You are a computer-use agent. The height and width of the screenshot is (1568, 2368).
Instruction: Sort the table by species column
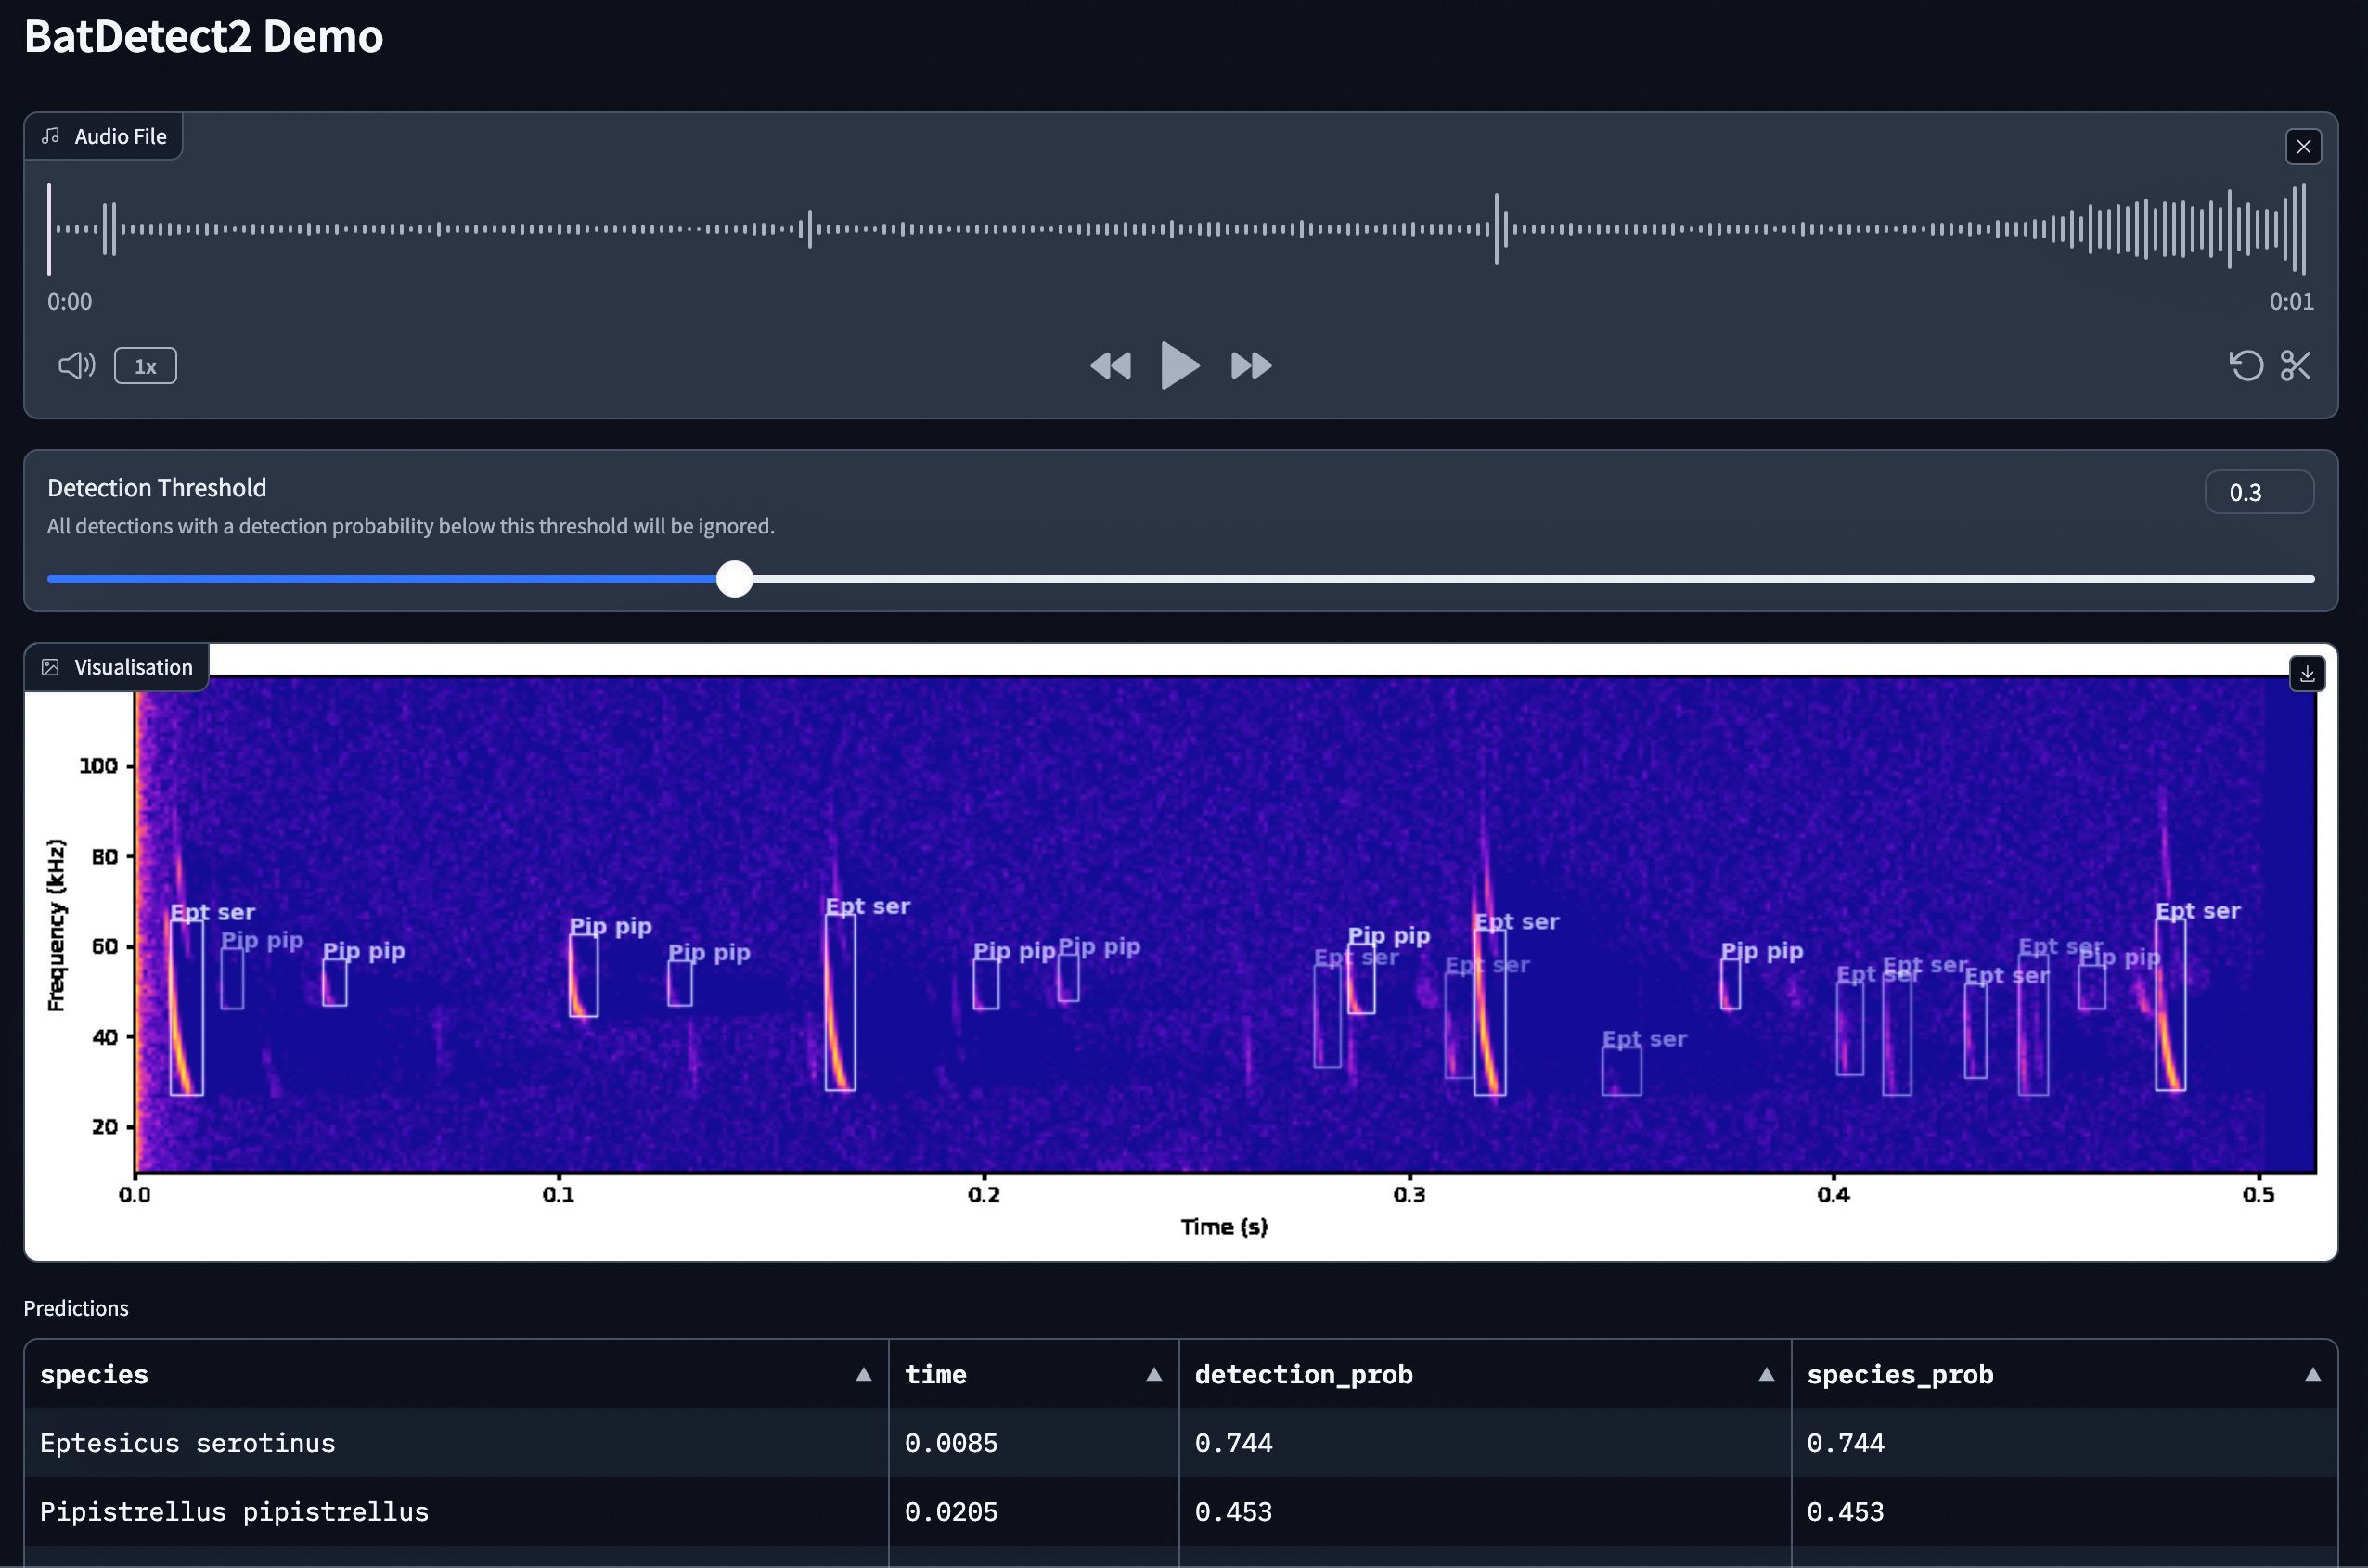coord(863,1374)
